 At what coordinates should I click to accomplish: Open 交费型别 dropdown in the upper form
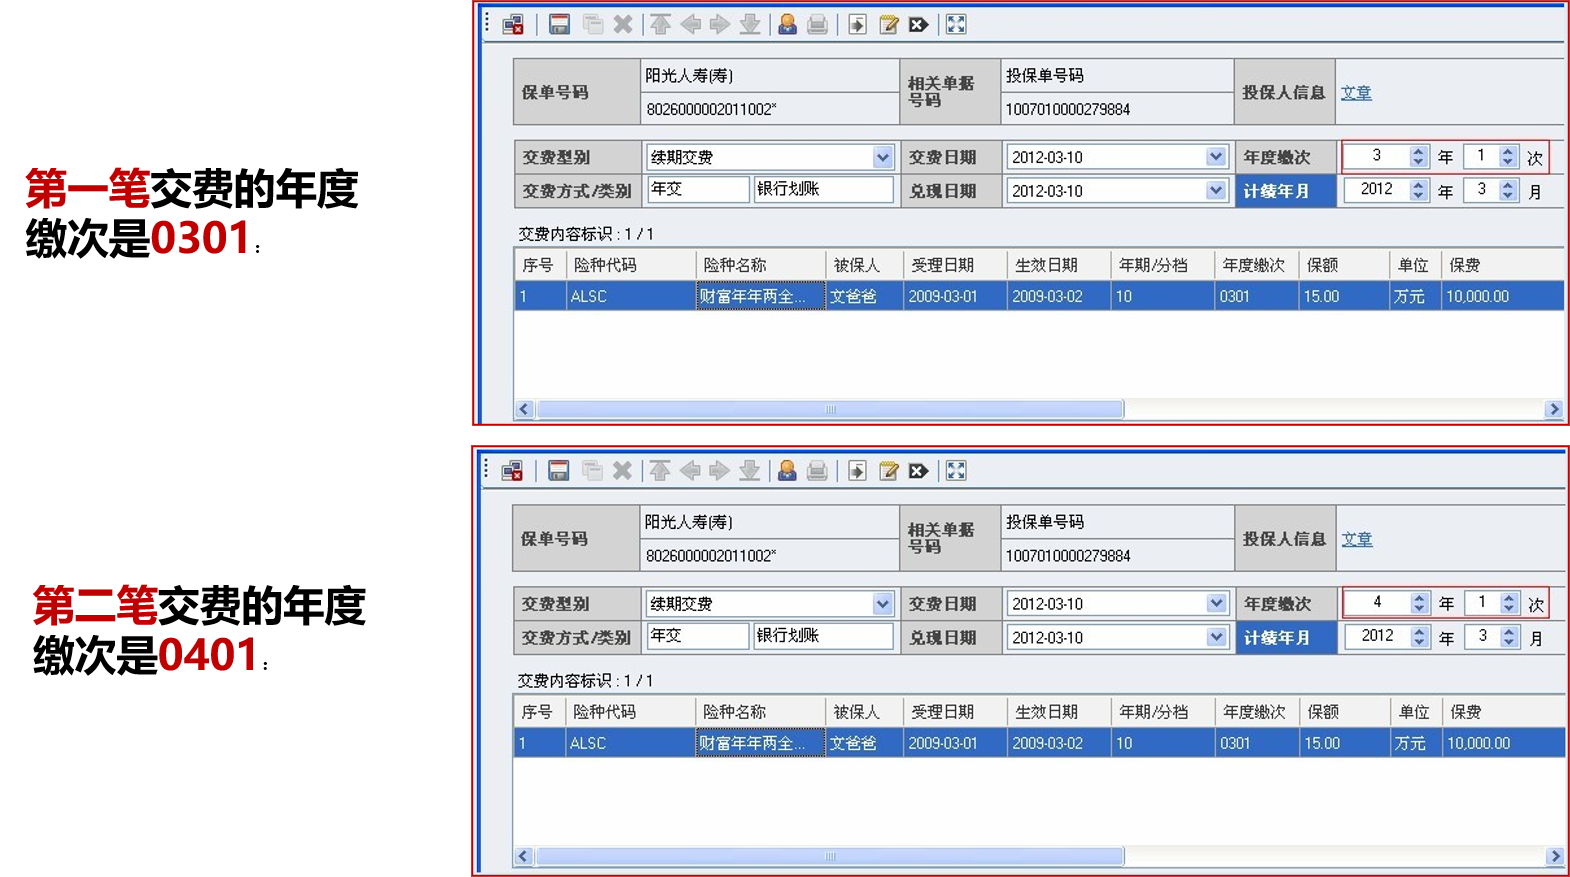pyautogui.click(x=882, y=157)
